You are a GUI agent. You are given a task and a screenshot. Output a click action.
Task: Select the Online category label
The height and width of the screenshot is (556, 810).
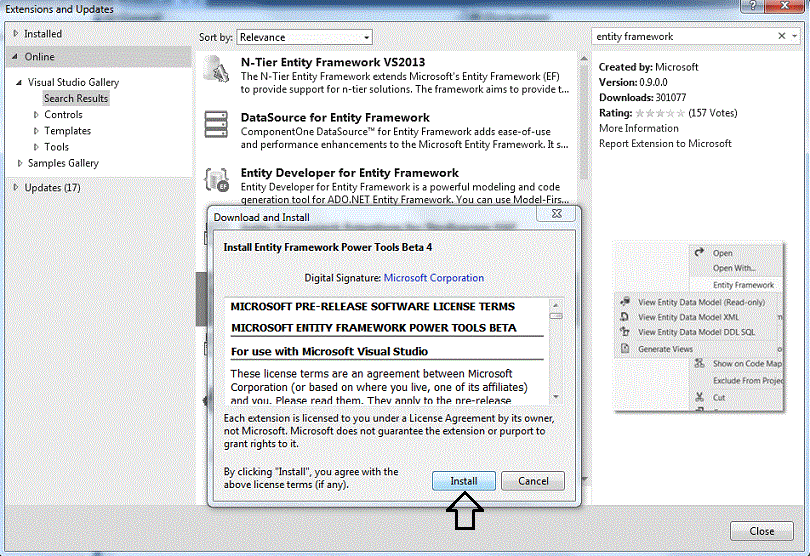click(40, 56)
